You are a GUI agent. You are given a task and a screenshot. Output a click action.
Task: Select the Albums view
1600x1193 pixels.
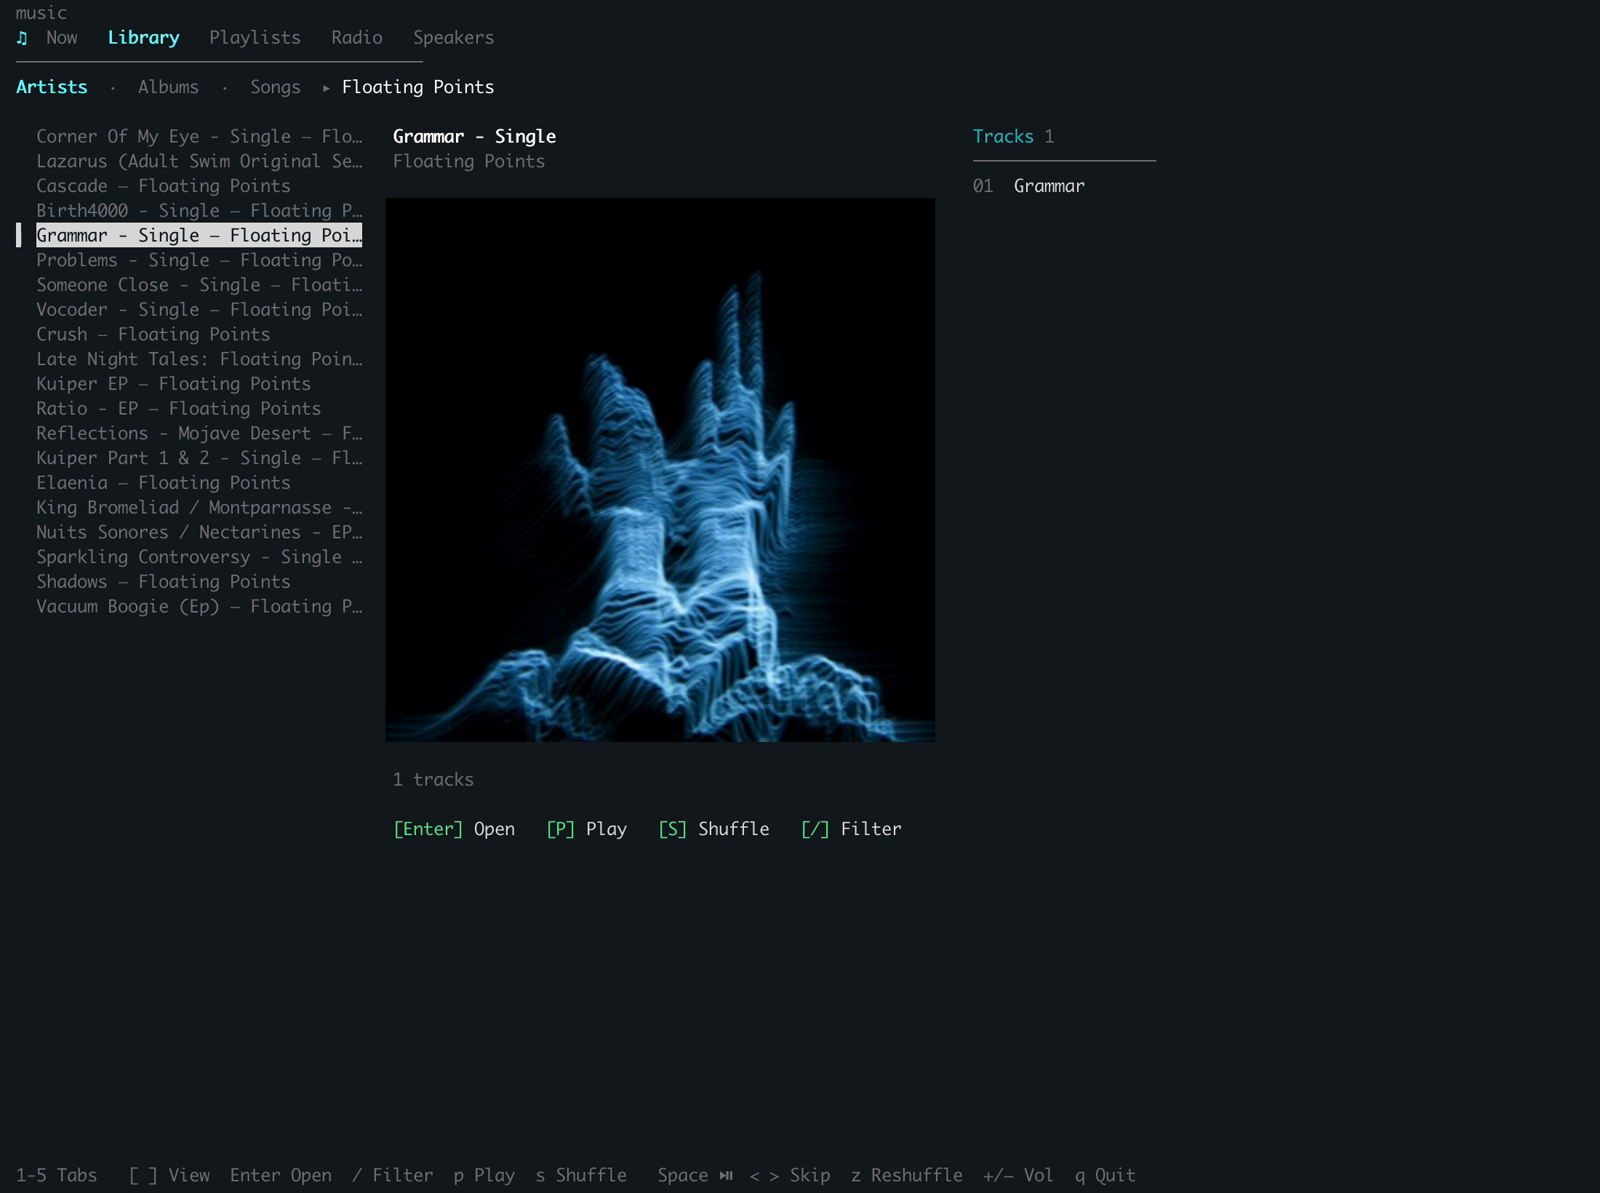pos(168,87)
